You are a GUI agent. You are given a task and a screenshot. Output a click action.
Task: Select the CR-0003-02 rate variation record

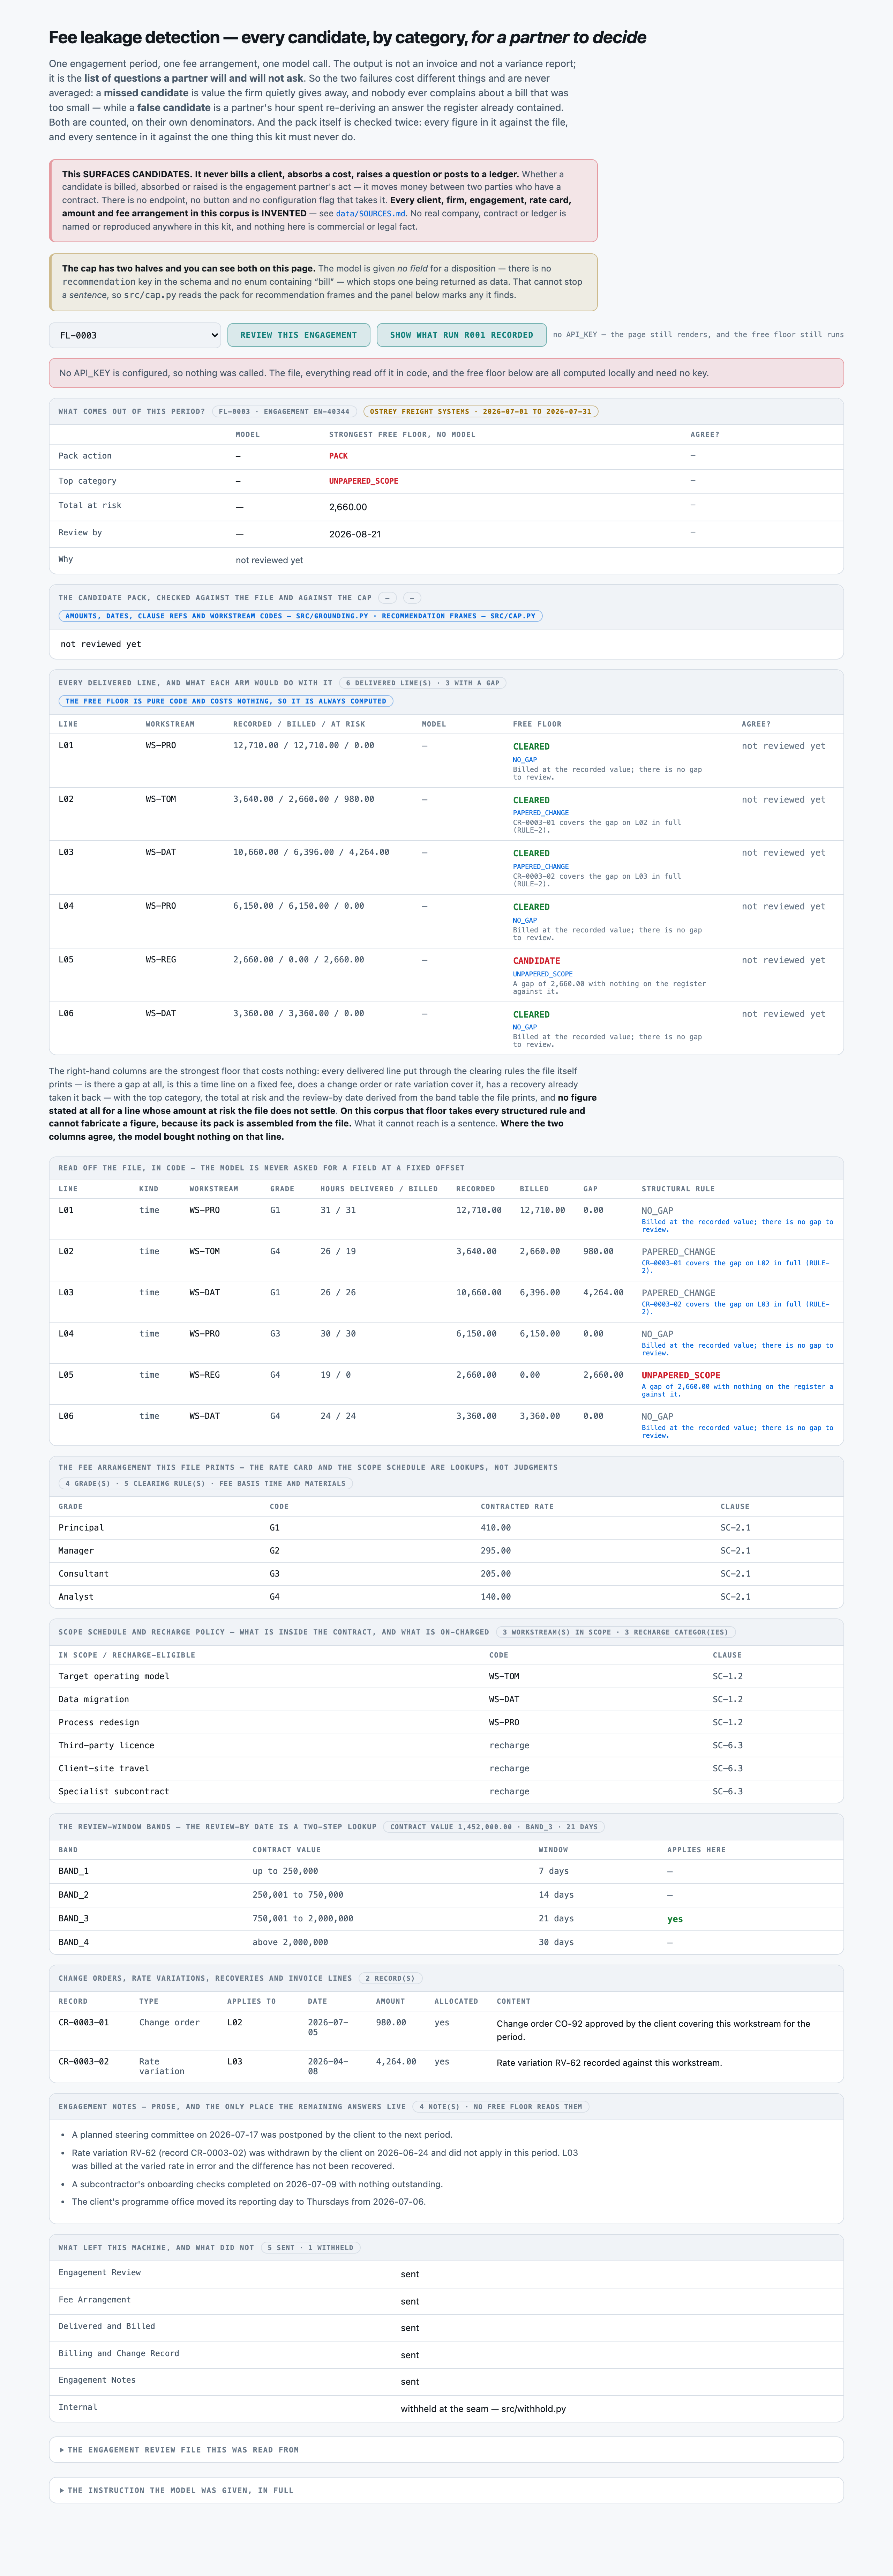click(446, 2066)
